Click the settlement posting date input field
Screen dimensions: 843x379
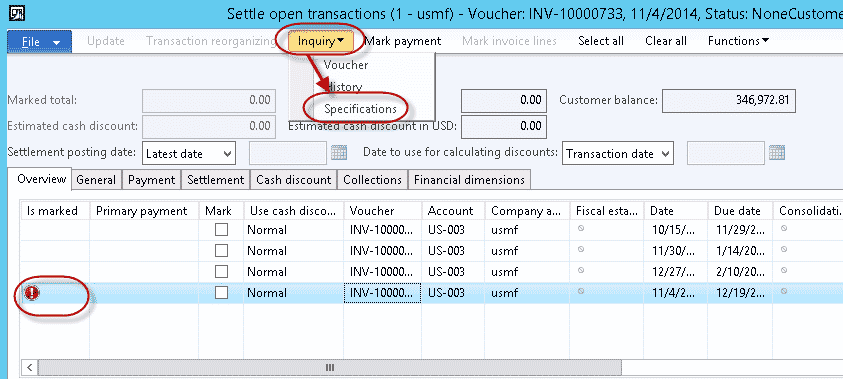288,153
